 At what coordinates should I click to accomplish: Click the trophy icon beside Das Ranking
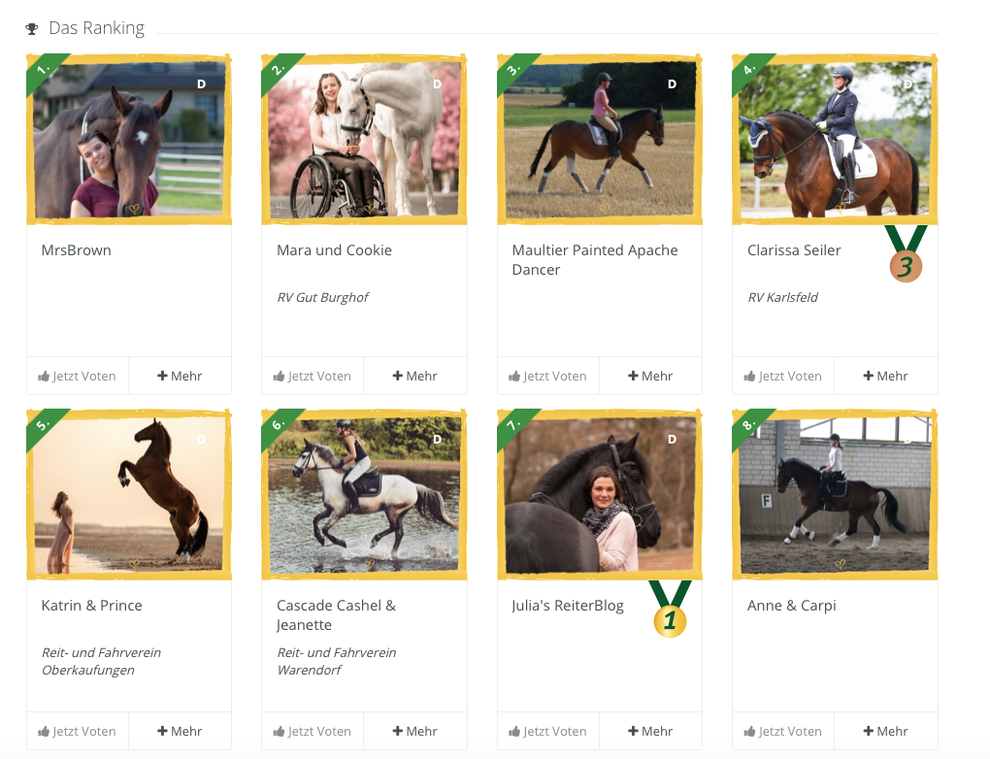click(32, 28)
